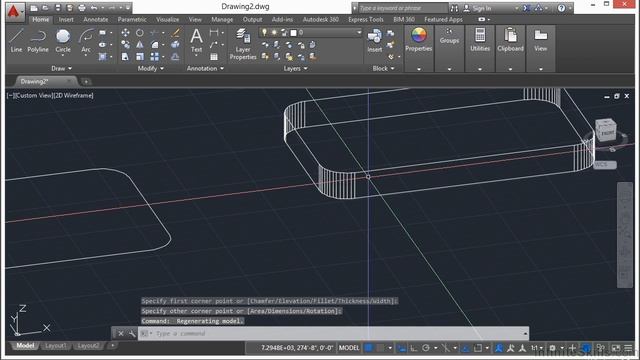
Task: Click the Stretch tool icon
Action: (126, 56)
